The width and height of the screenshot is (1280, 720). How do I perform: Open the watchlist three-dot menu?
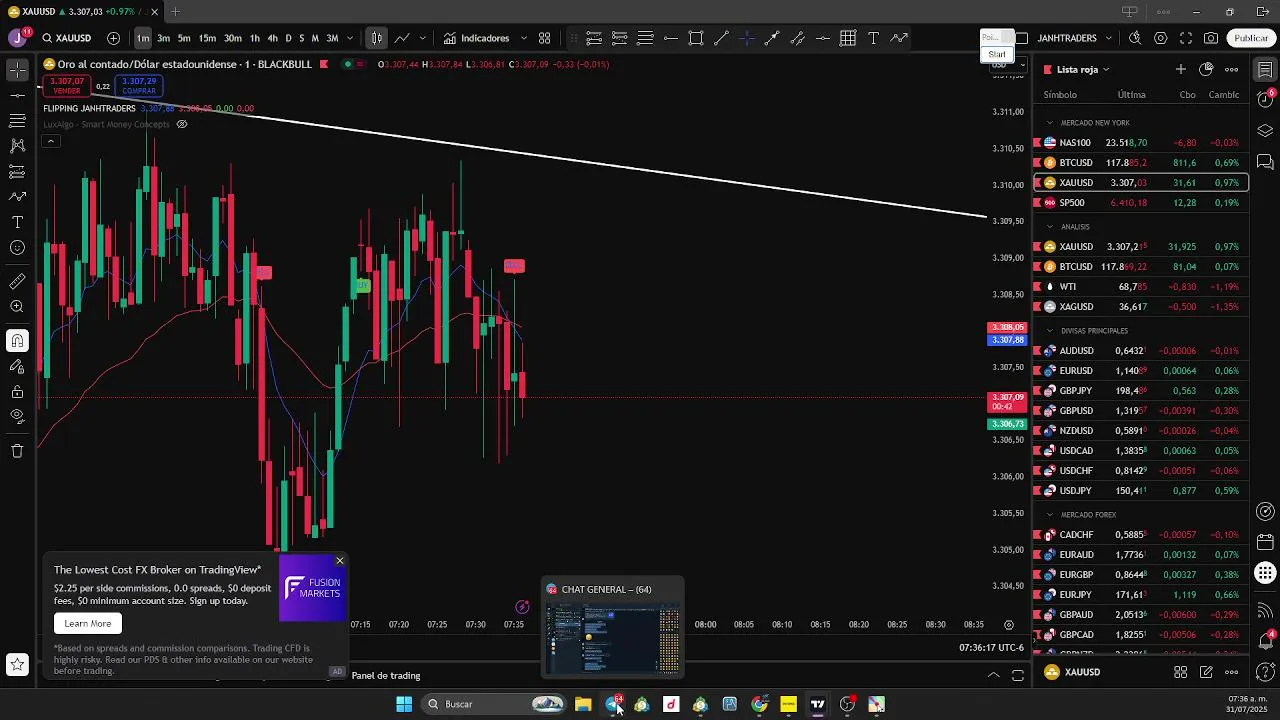pos(1232,69)
